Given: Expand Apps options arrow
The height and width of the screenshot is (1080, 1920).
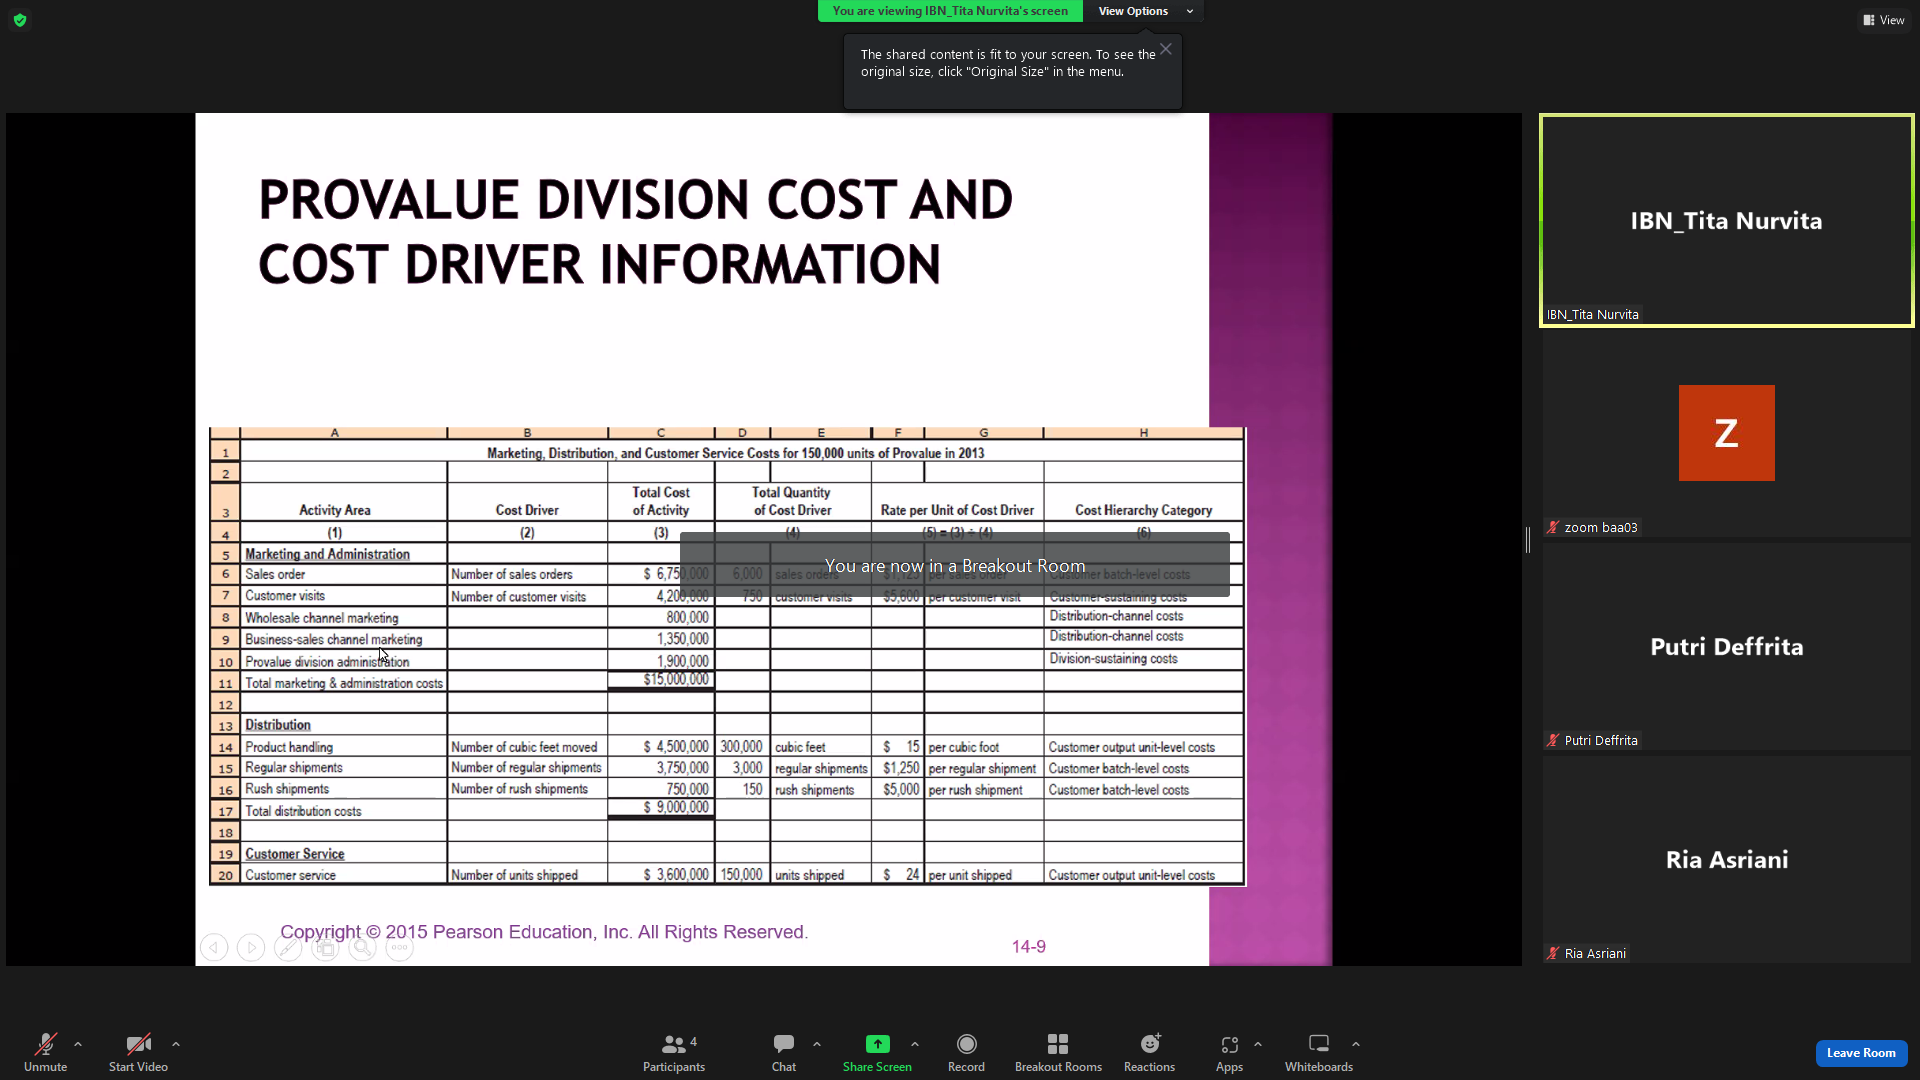Looking at the screenshot, I should 1258,1044.
